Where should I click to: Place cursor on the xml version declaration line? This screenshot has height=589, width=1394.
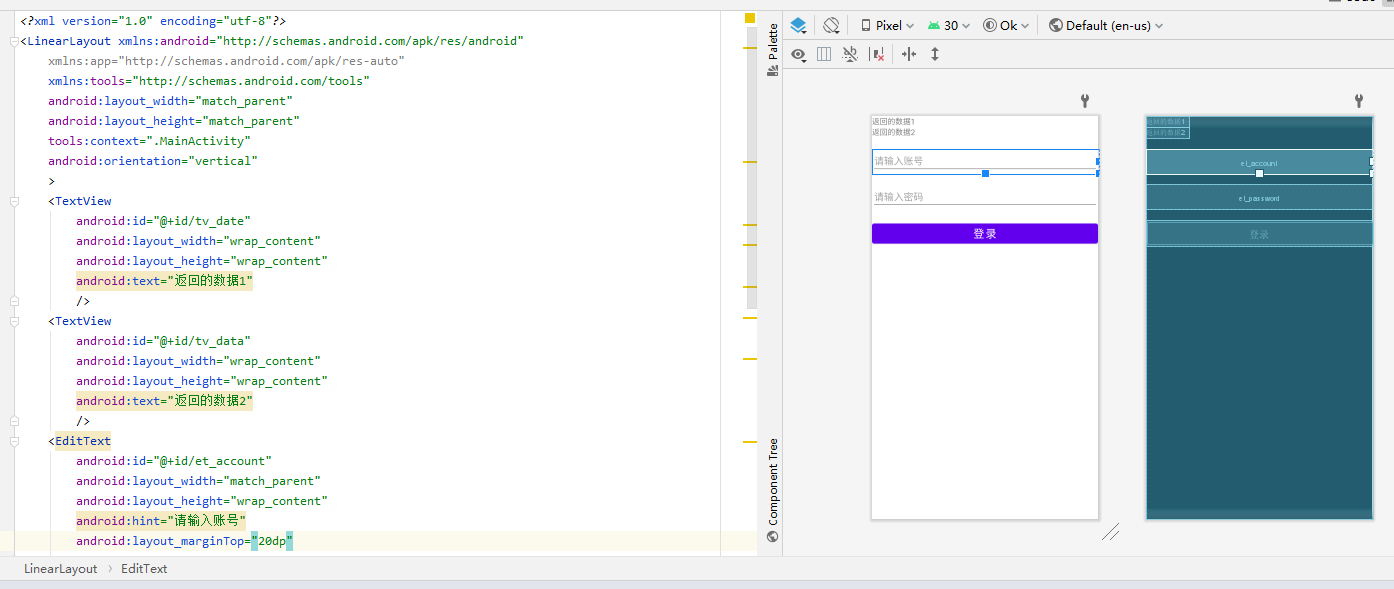pos(154,21)
